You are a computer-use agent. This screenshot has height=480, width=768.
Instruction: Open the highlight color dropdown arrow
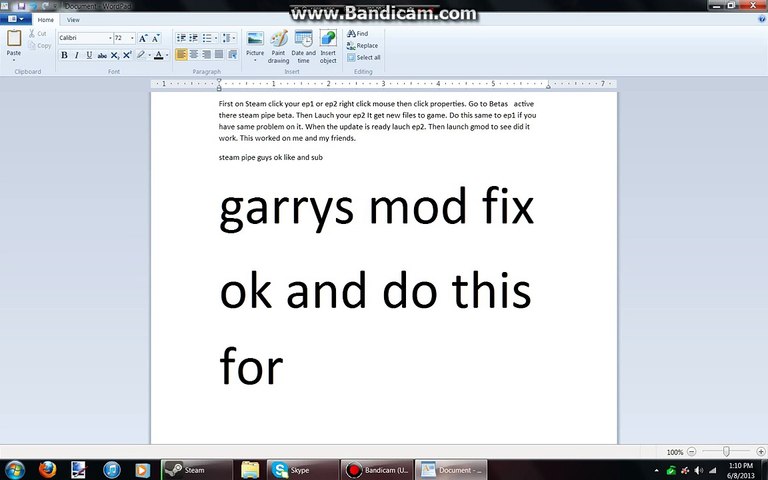click(x=149, y=55)
